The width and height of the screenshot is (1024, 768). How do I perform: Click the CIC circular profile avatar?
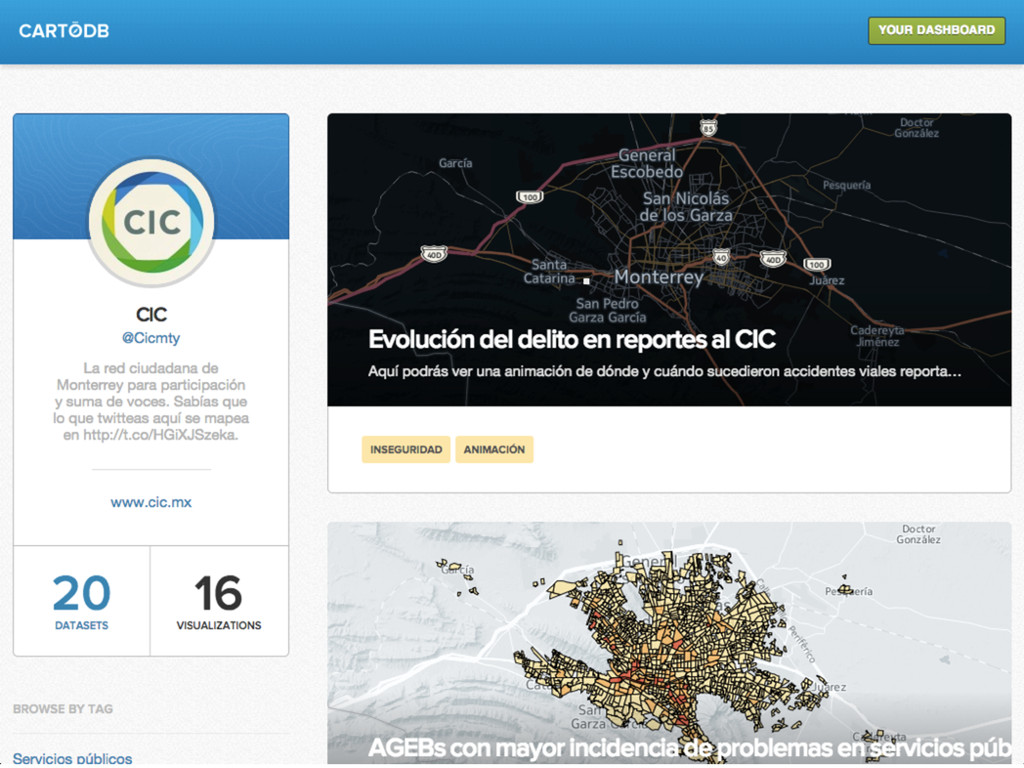tap(152, 221)
